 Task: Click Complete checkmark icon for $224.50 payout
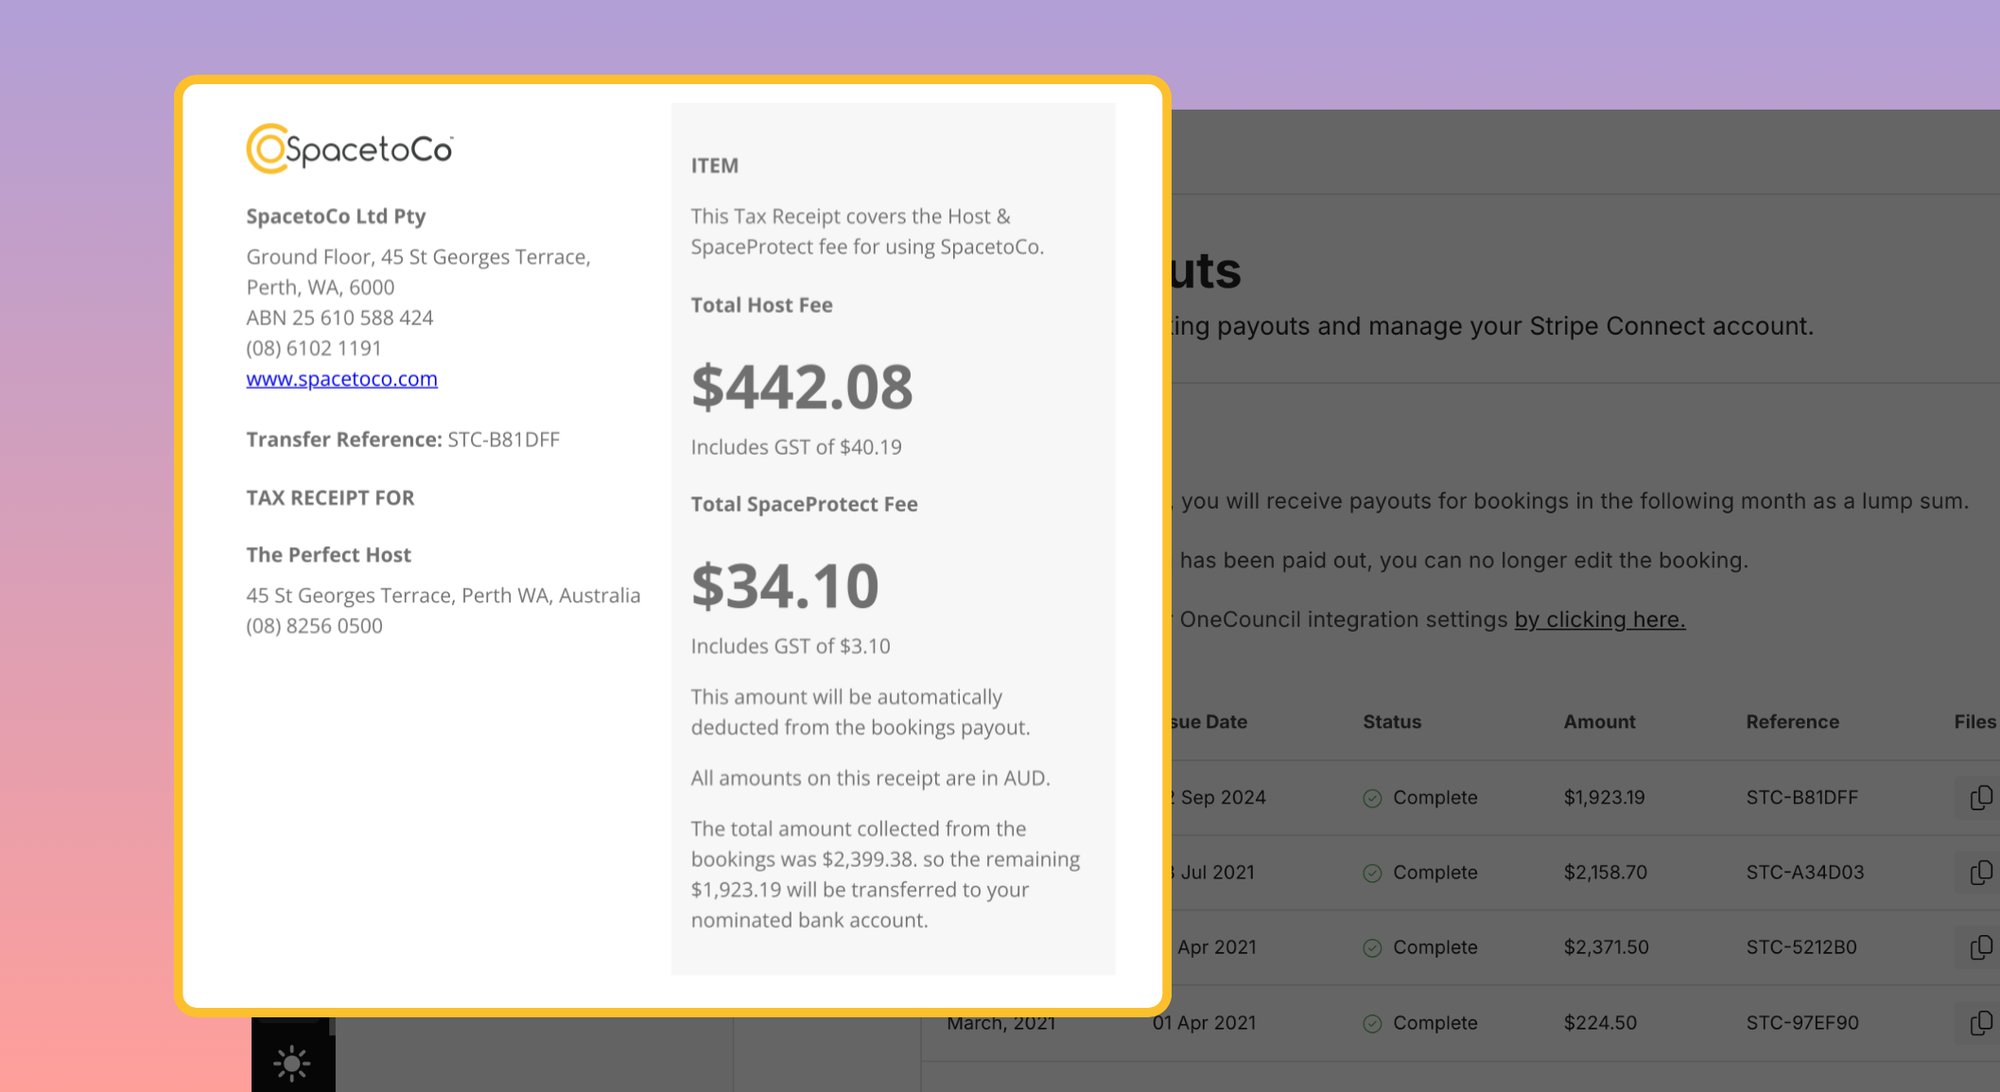click(x=1372, y=1024)
